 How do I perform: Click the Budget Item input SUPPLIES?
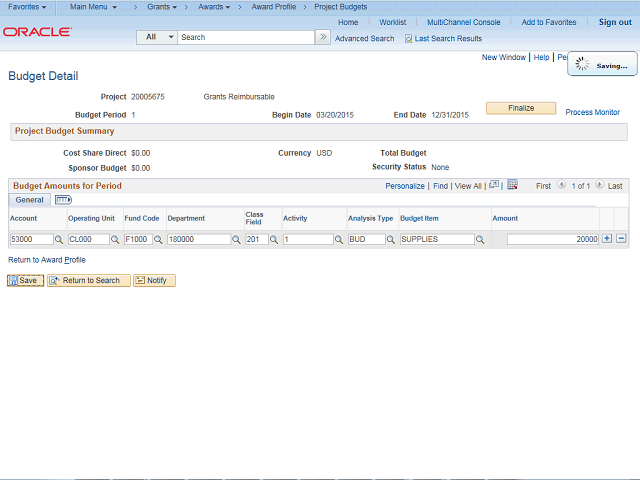point(437,239)
